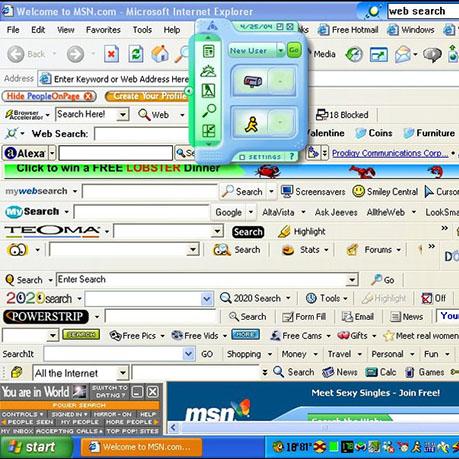Click the mailbox icon in AOL widget
Screen dimensions: 459x459
[x=252, y=81]
